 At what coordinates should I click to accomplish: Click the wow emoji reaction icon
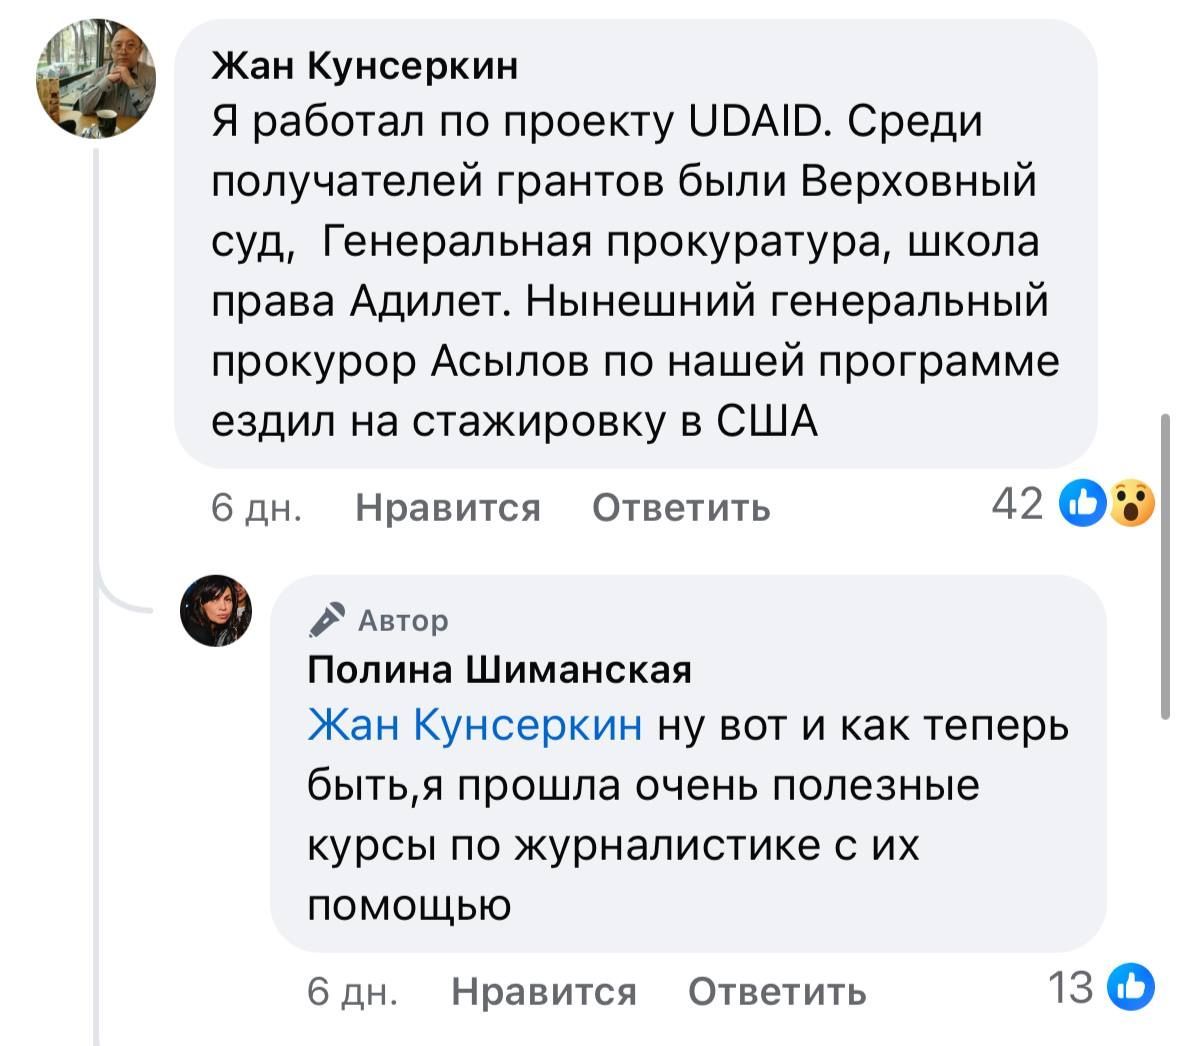point(1130,505)
